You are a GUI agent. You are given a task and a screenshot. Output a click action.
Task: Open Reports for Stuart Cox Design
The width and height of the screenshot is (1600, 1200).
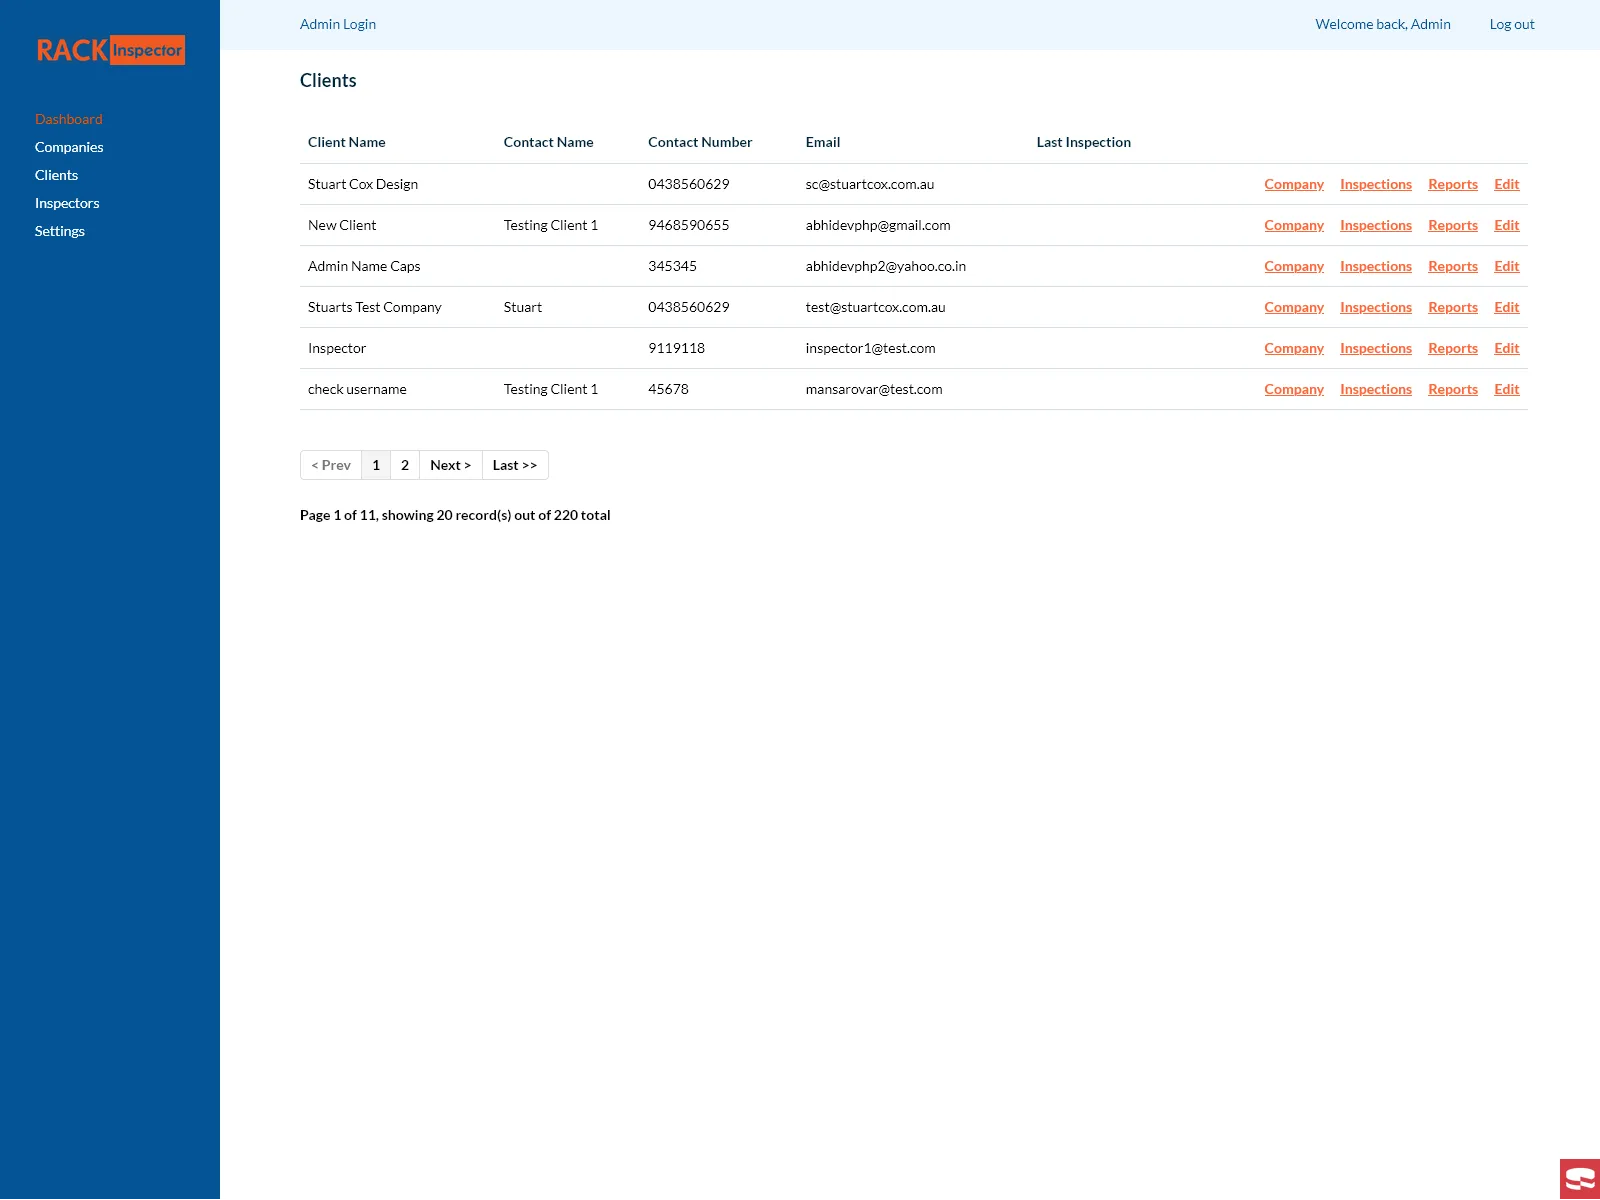coord(1452,184)
